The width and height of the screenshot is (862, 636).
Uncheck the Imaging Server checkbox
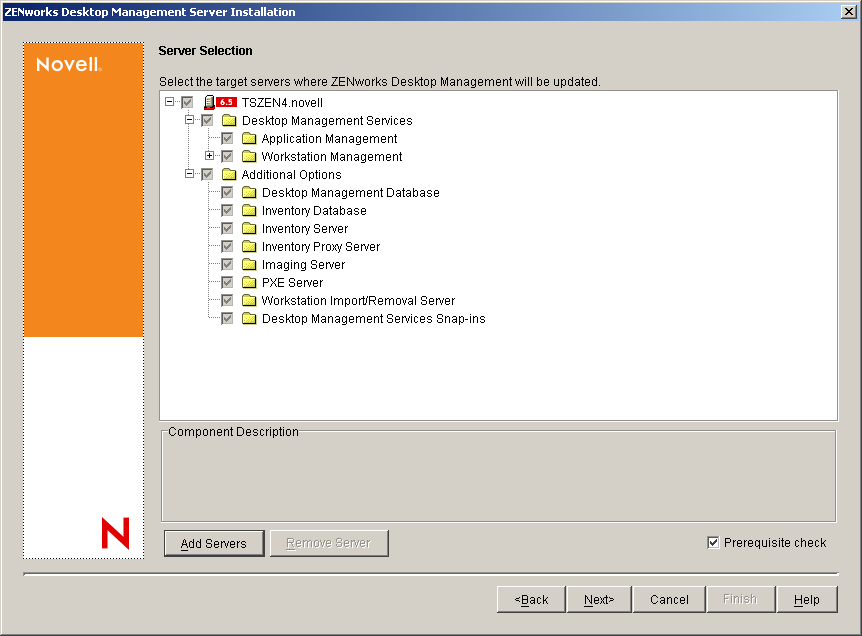click(227, 265)
